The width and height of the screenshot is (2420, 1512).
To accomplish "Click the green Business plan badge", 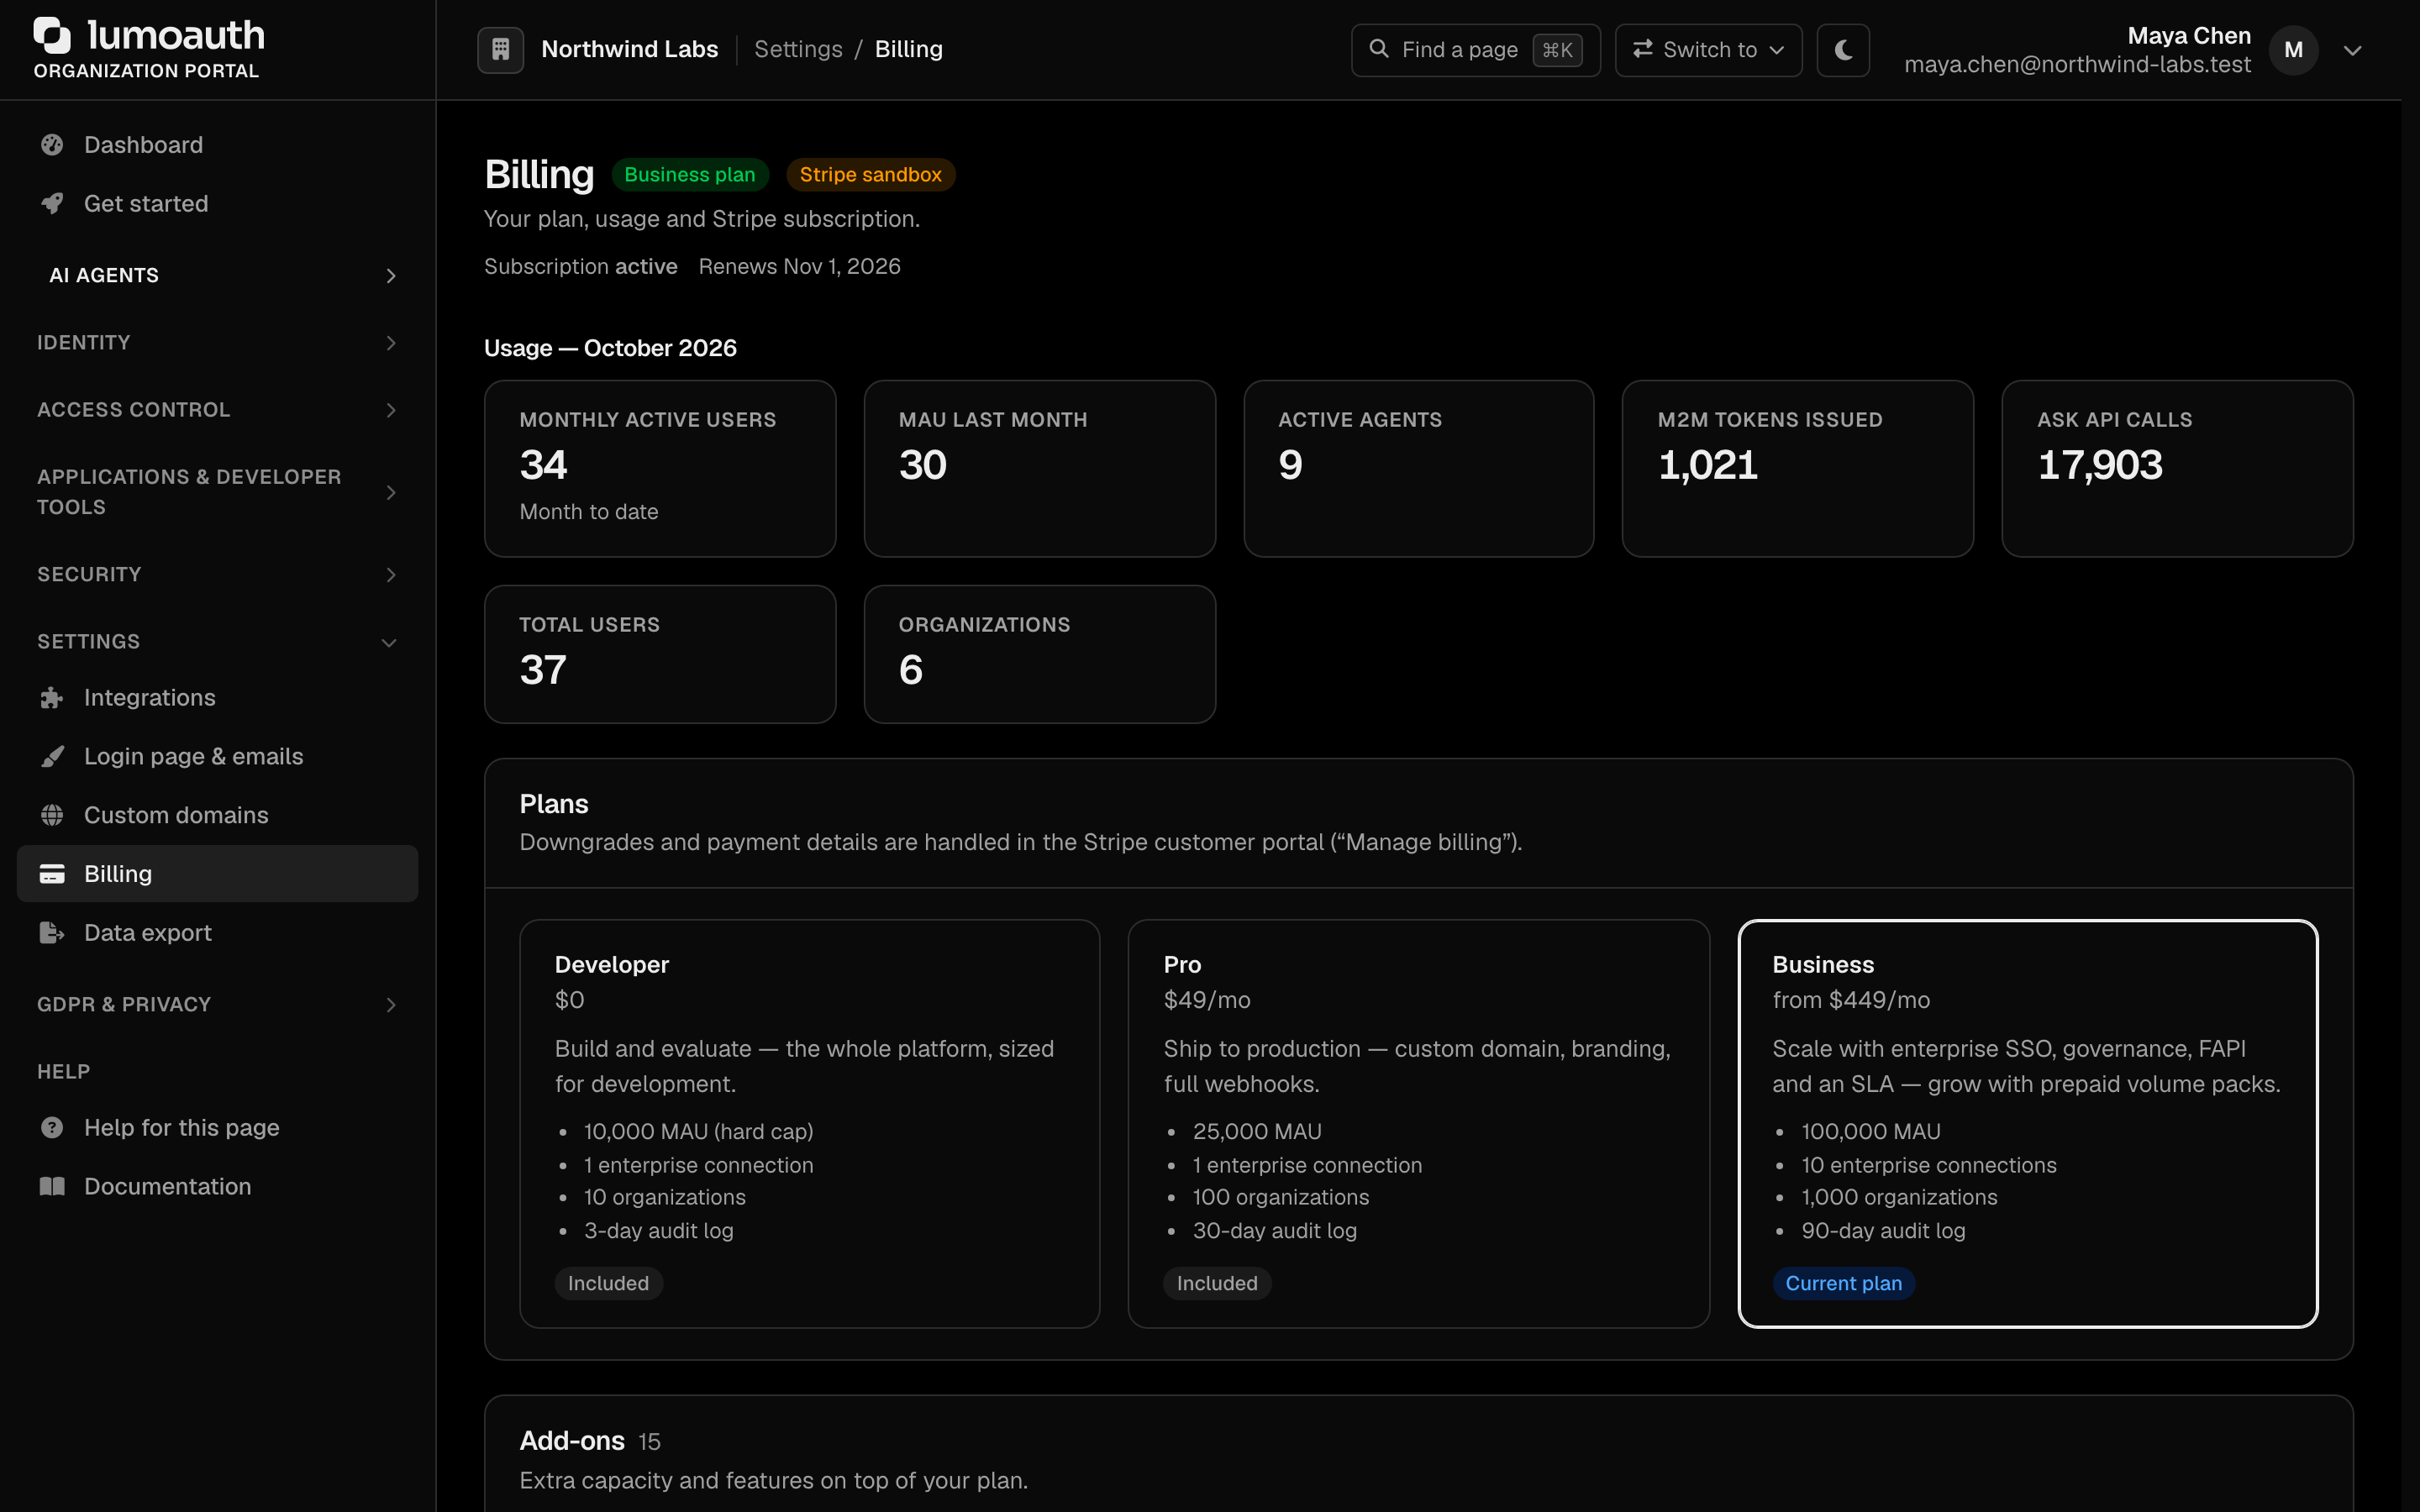I will pos(690,175).
